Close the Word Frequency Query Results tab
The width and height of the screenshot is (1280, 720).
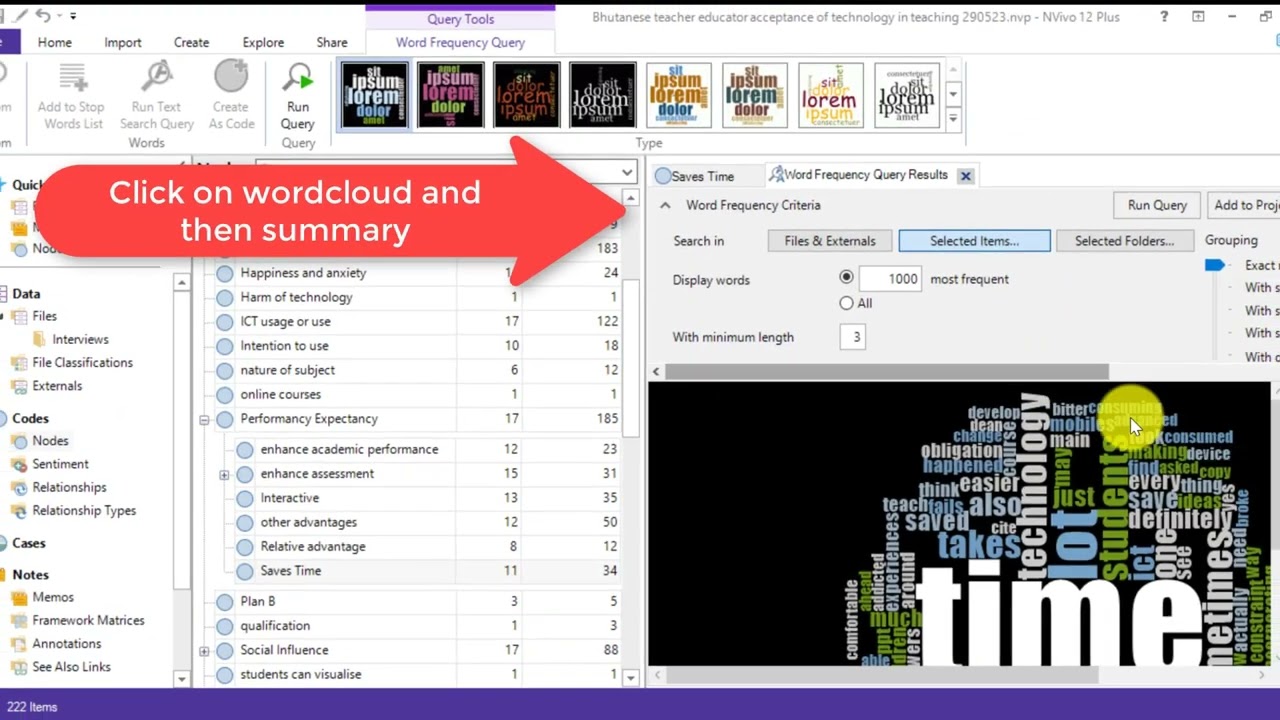coord(965,176)
